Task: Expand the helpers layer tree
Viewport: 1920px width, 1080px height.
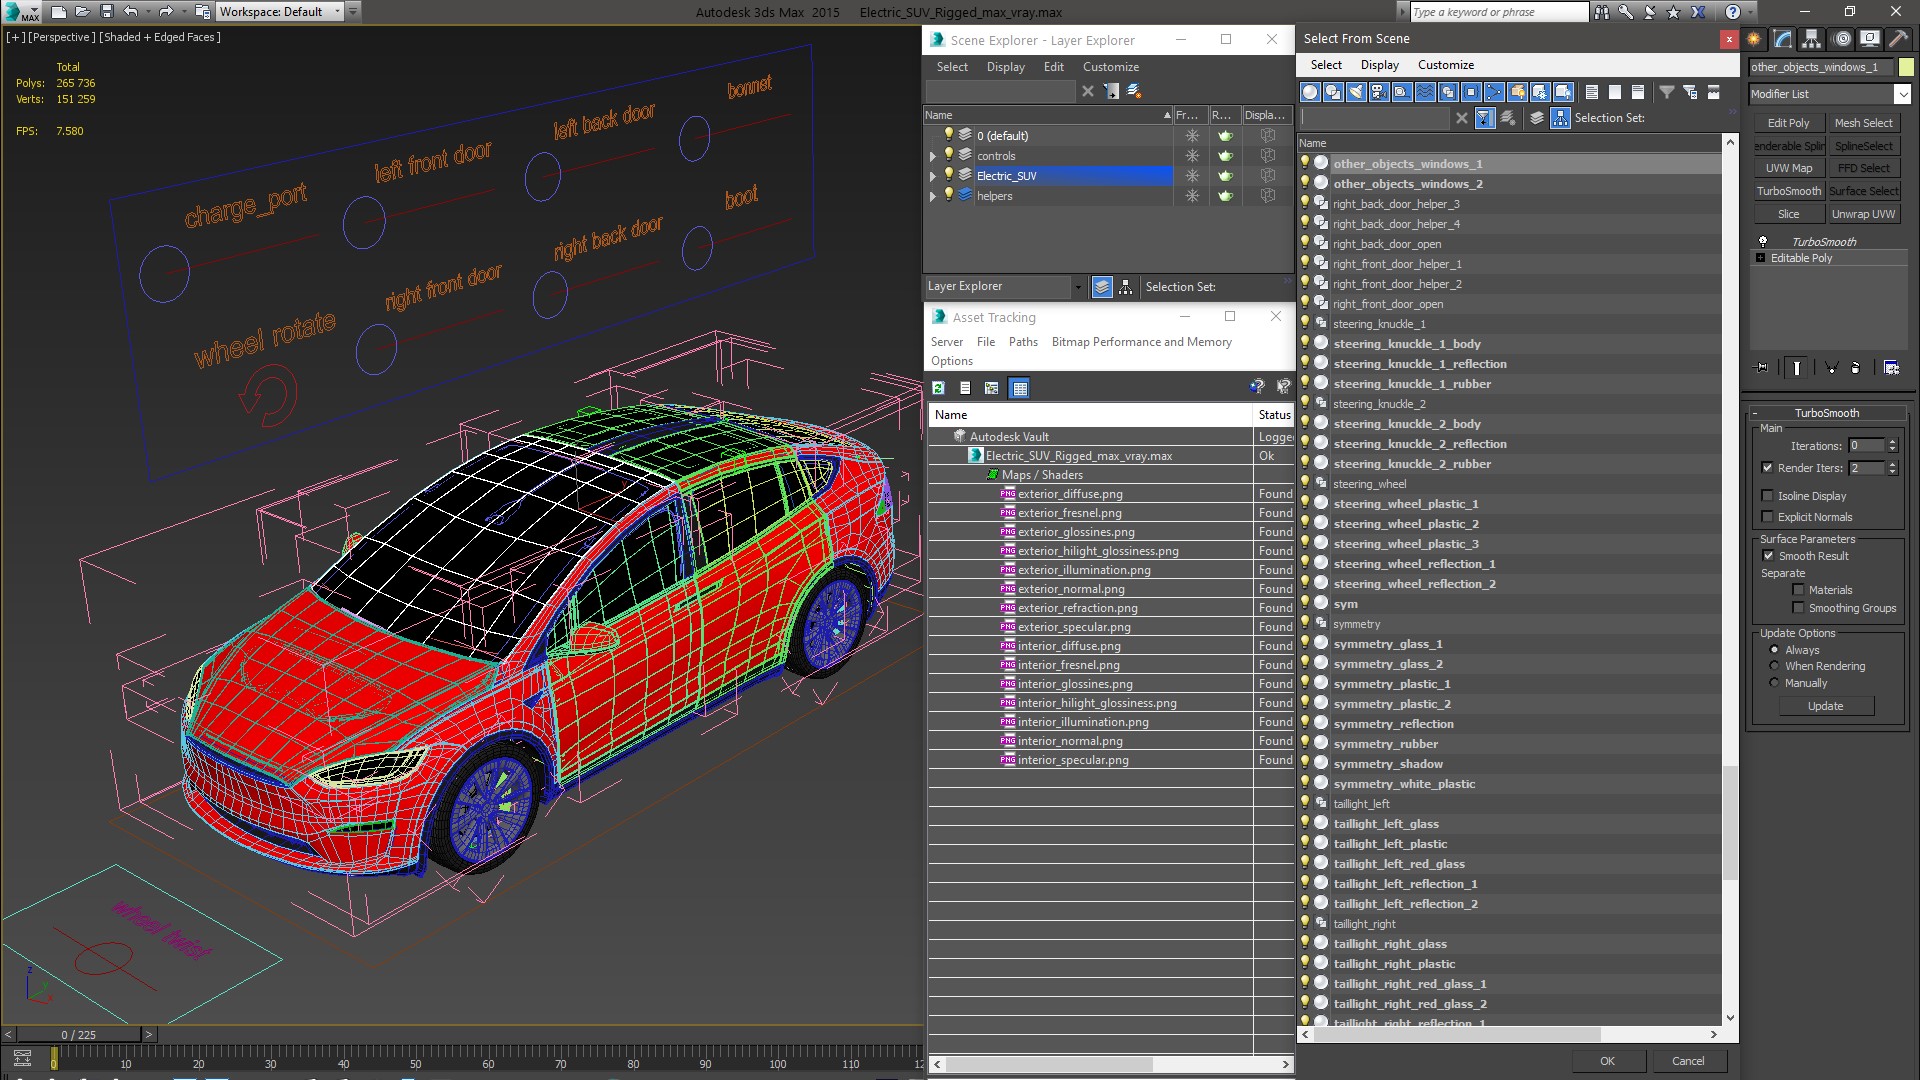Action: tap(933, 196)
